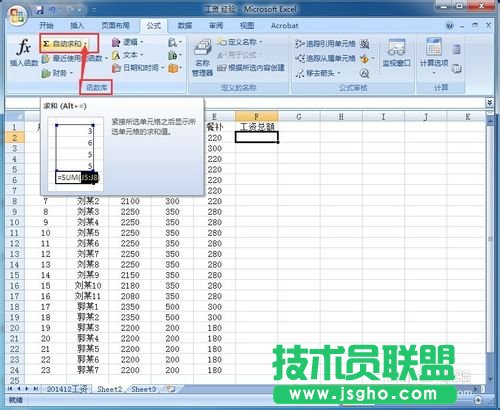Open the 文本 functions dropdown
The width and height of the screenshot is (500, 410).
[127, 55]
